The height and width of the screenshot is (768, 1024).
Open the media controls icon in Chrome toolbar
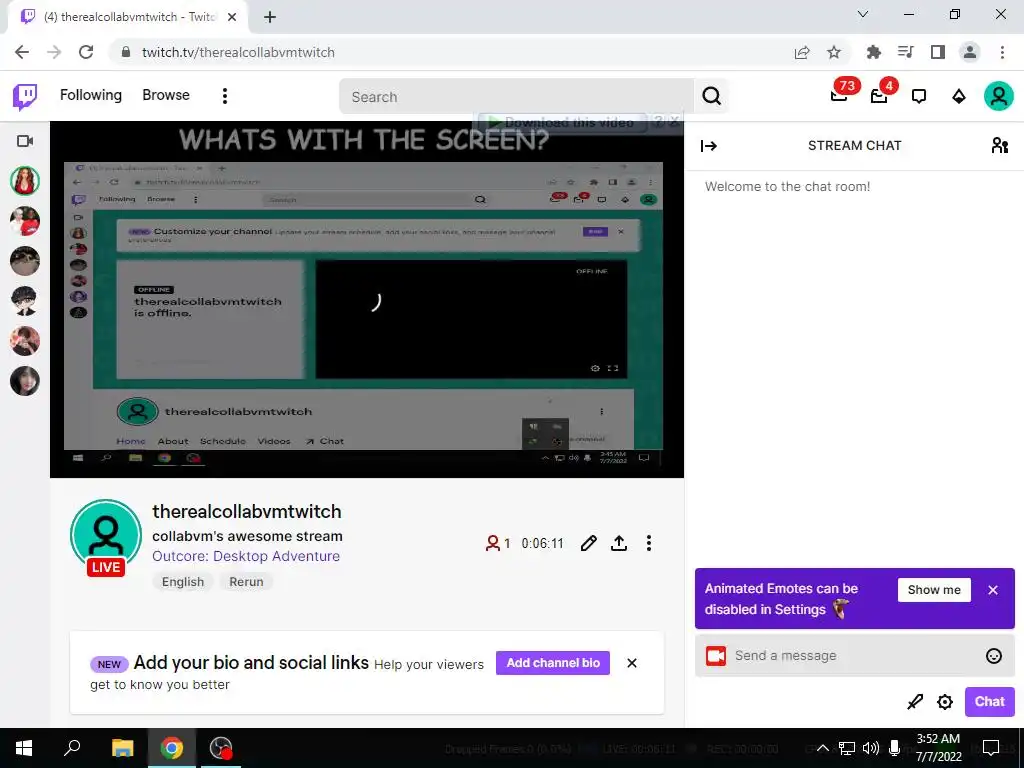pyautogui.click(x=905, y=52)
